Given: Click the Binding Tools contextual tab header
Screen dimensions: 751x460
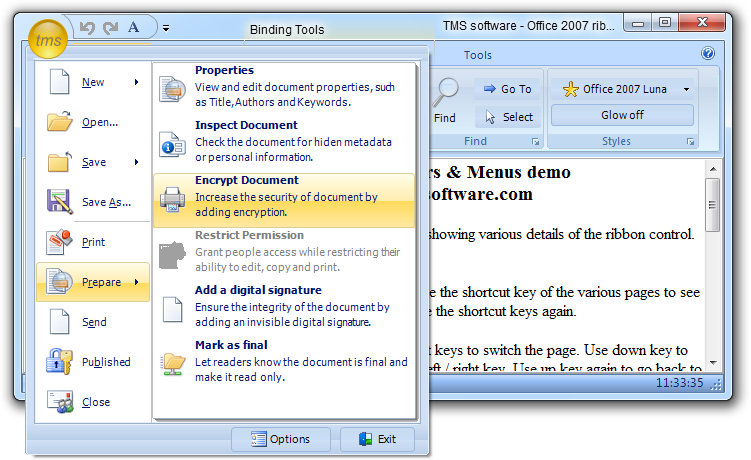Looking at the screenshot, I should pos(287,30).
